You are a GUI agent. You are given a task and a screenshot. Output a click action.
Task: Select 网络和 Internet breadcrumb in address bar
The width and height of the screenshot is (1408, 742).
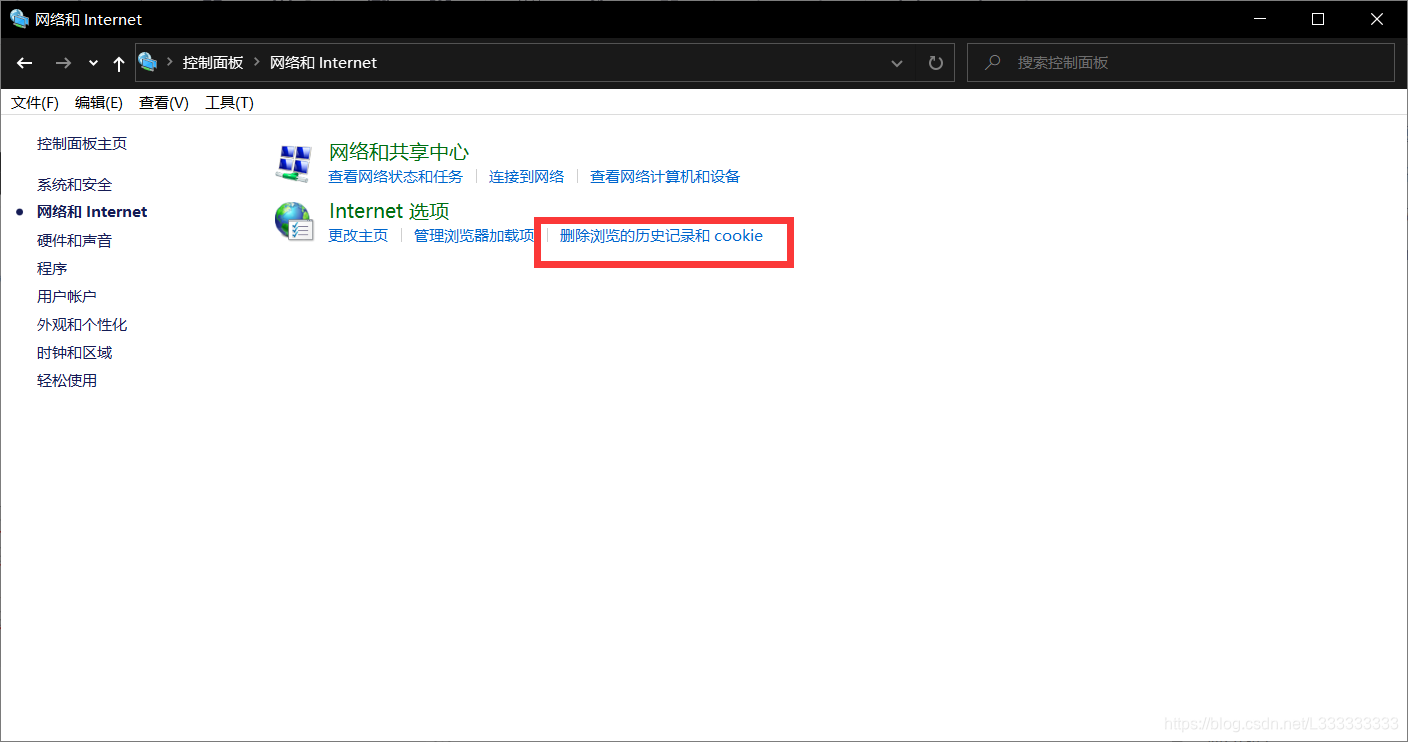click(323, 62)
